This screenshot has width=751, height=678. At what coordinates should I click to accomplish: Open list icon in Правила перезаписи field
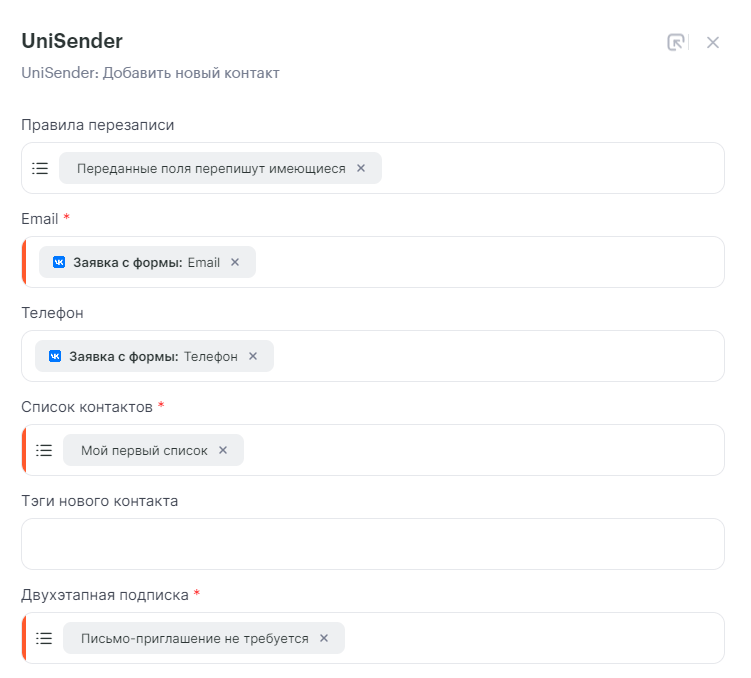40,168
